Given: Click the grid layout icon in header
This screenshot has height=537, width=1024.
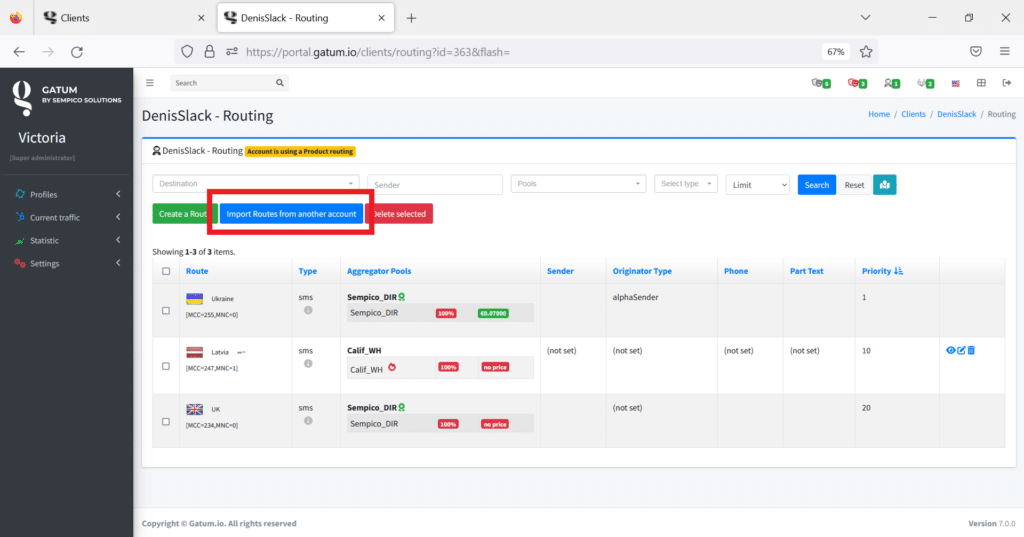Looking at the screenshot, I should [981, 83].
